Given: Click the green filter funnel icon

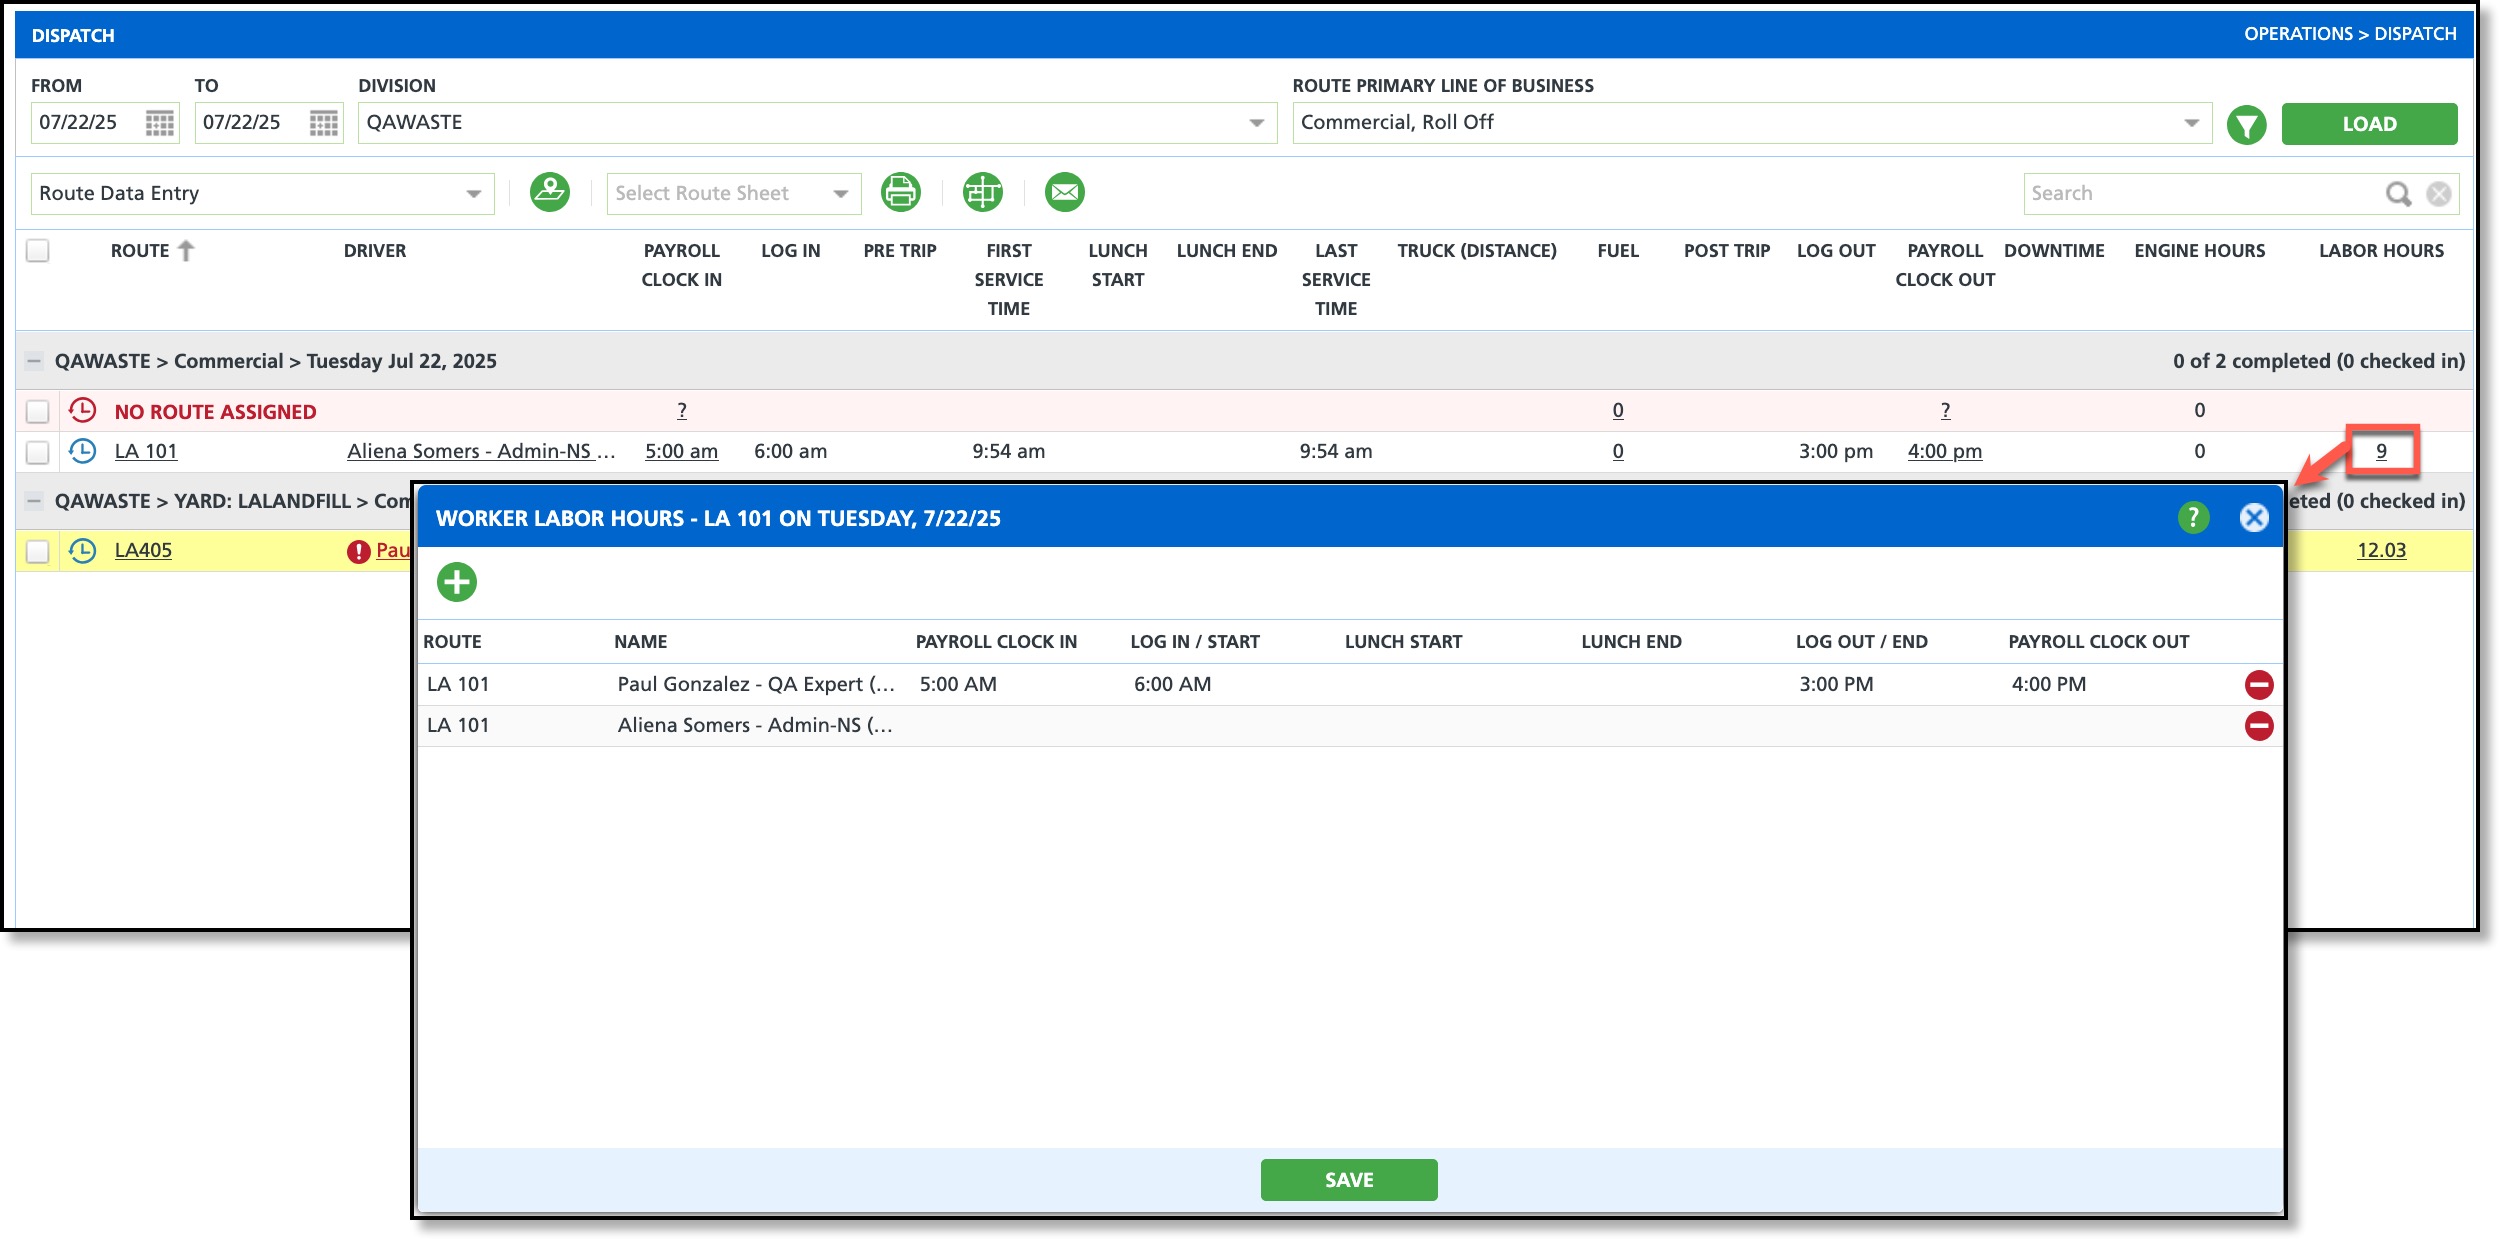Looking at the screenshot, I should click(2246, 125).
